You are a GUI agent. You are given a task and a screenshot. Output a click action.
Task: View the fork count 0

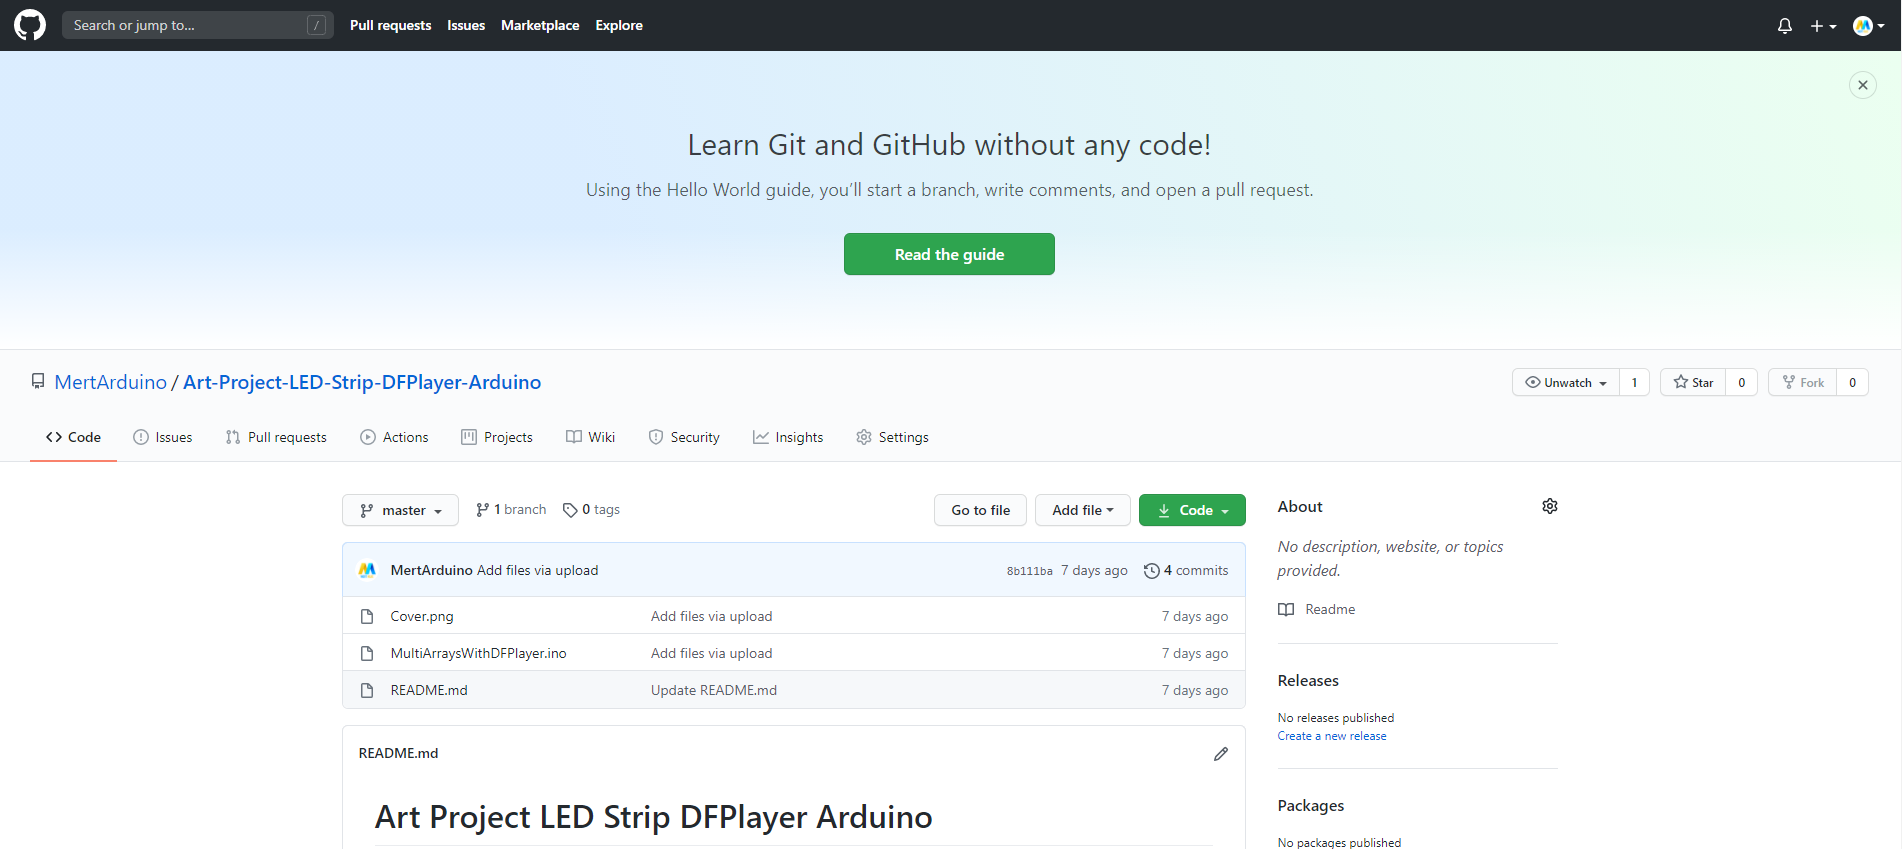(x=1852, y=382)
